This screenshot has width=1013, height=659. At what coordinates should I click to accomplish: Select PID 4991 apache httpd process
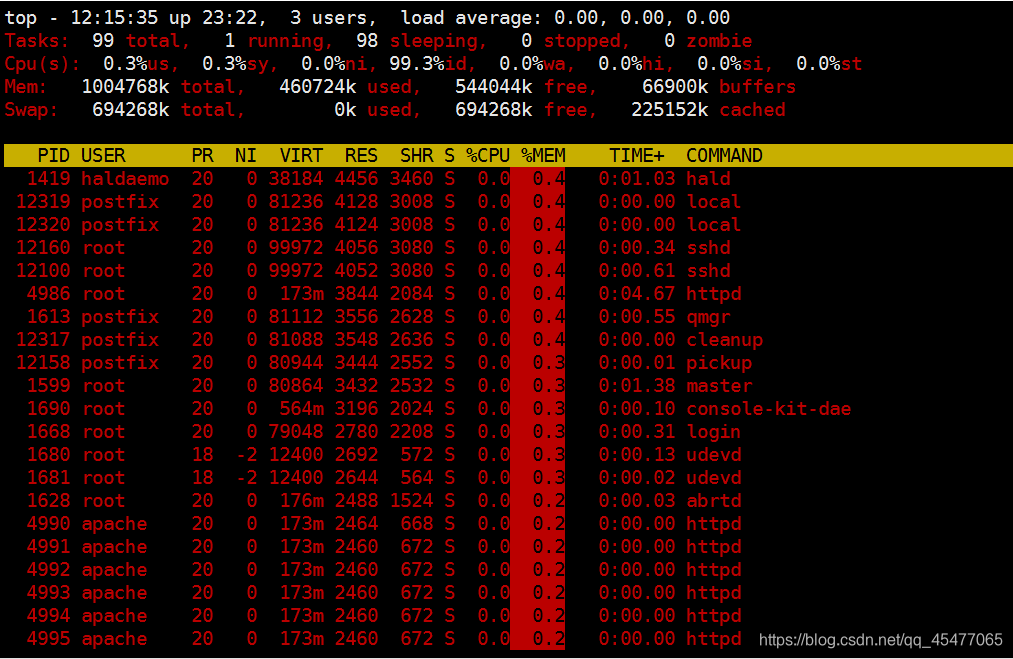coord(48,547)
